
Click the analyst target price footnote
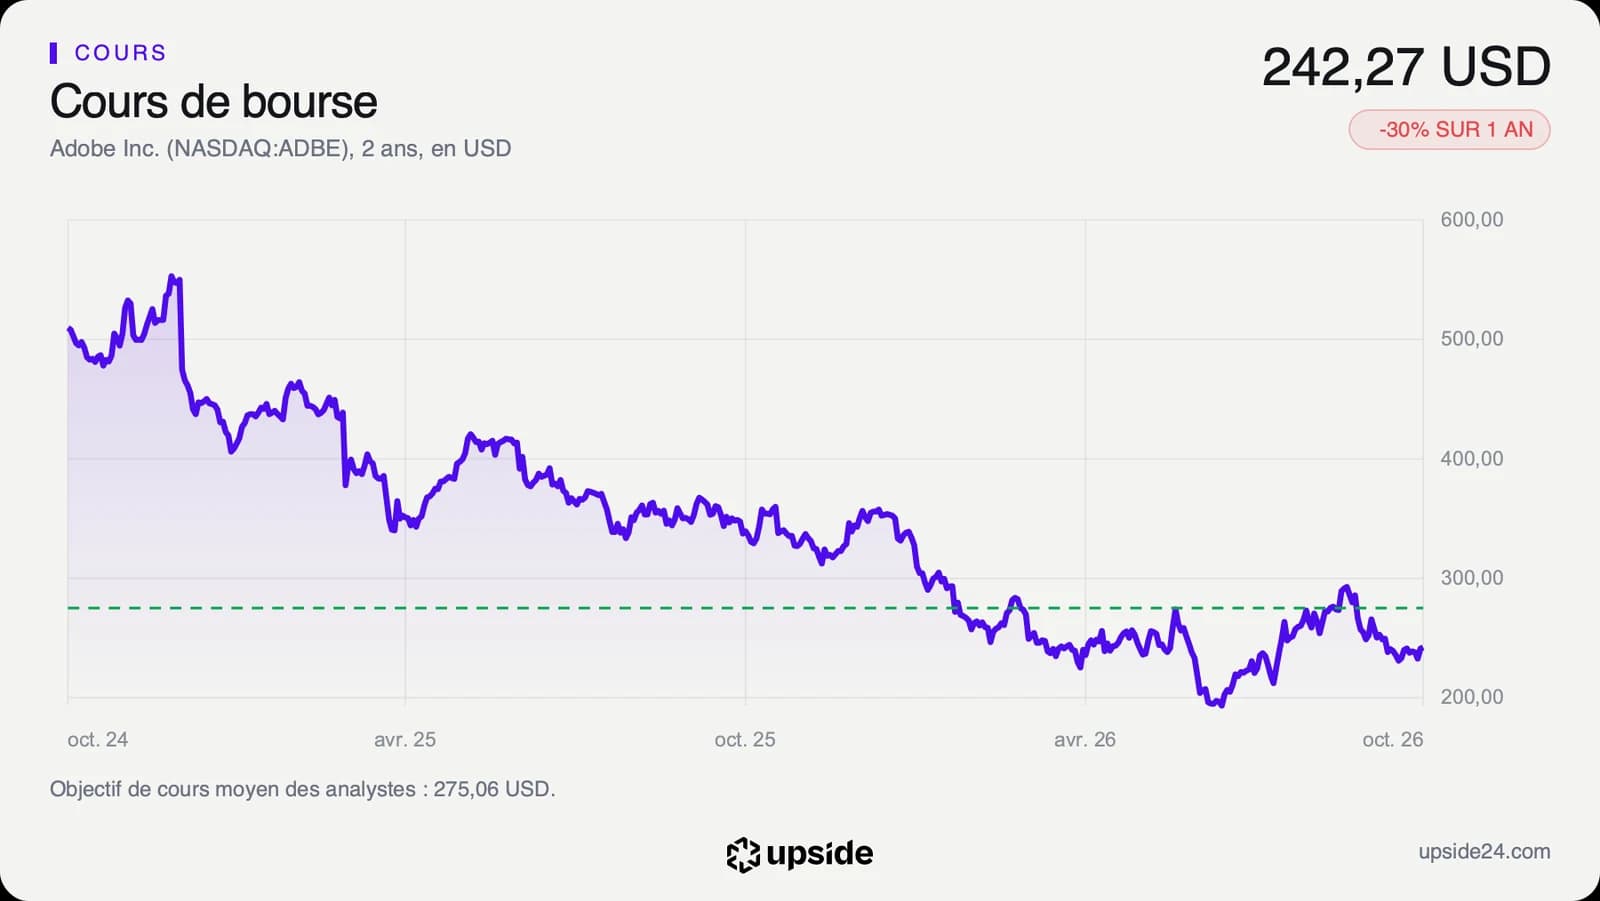coord(303,789)
